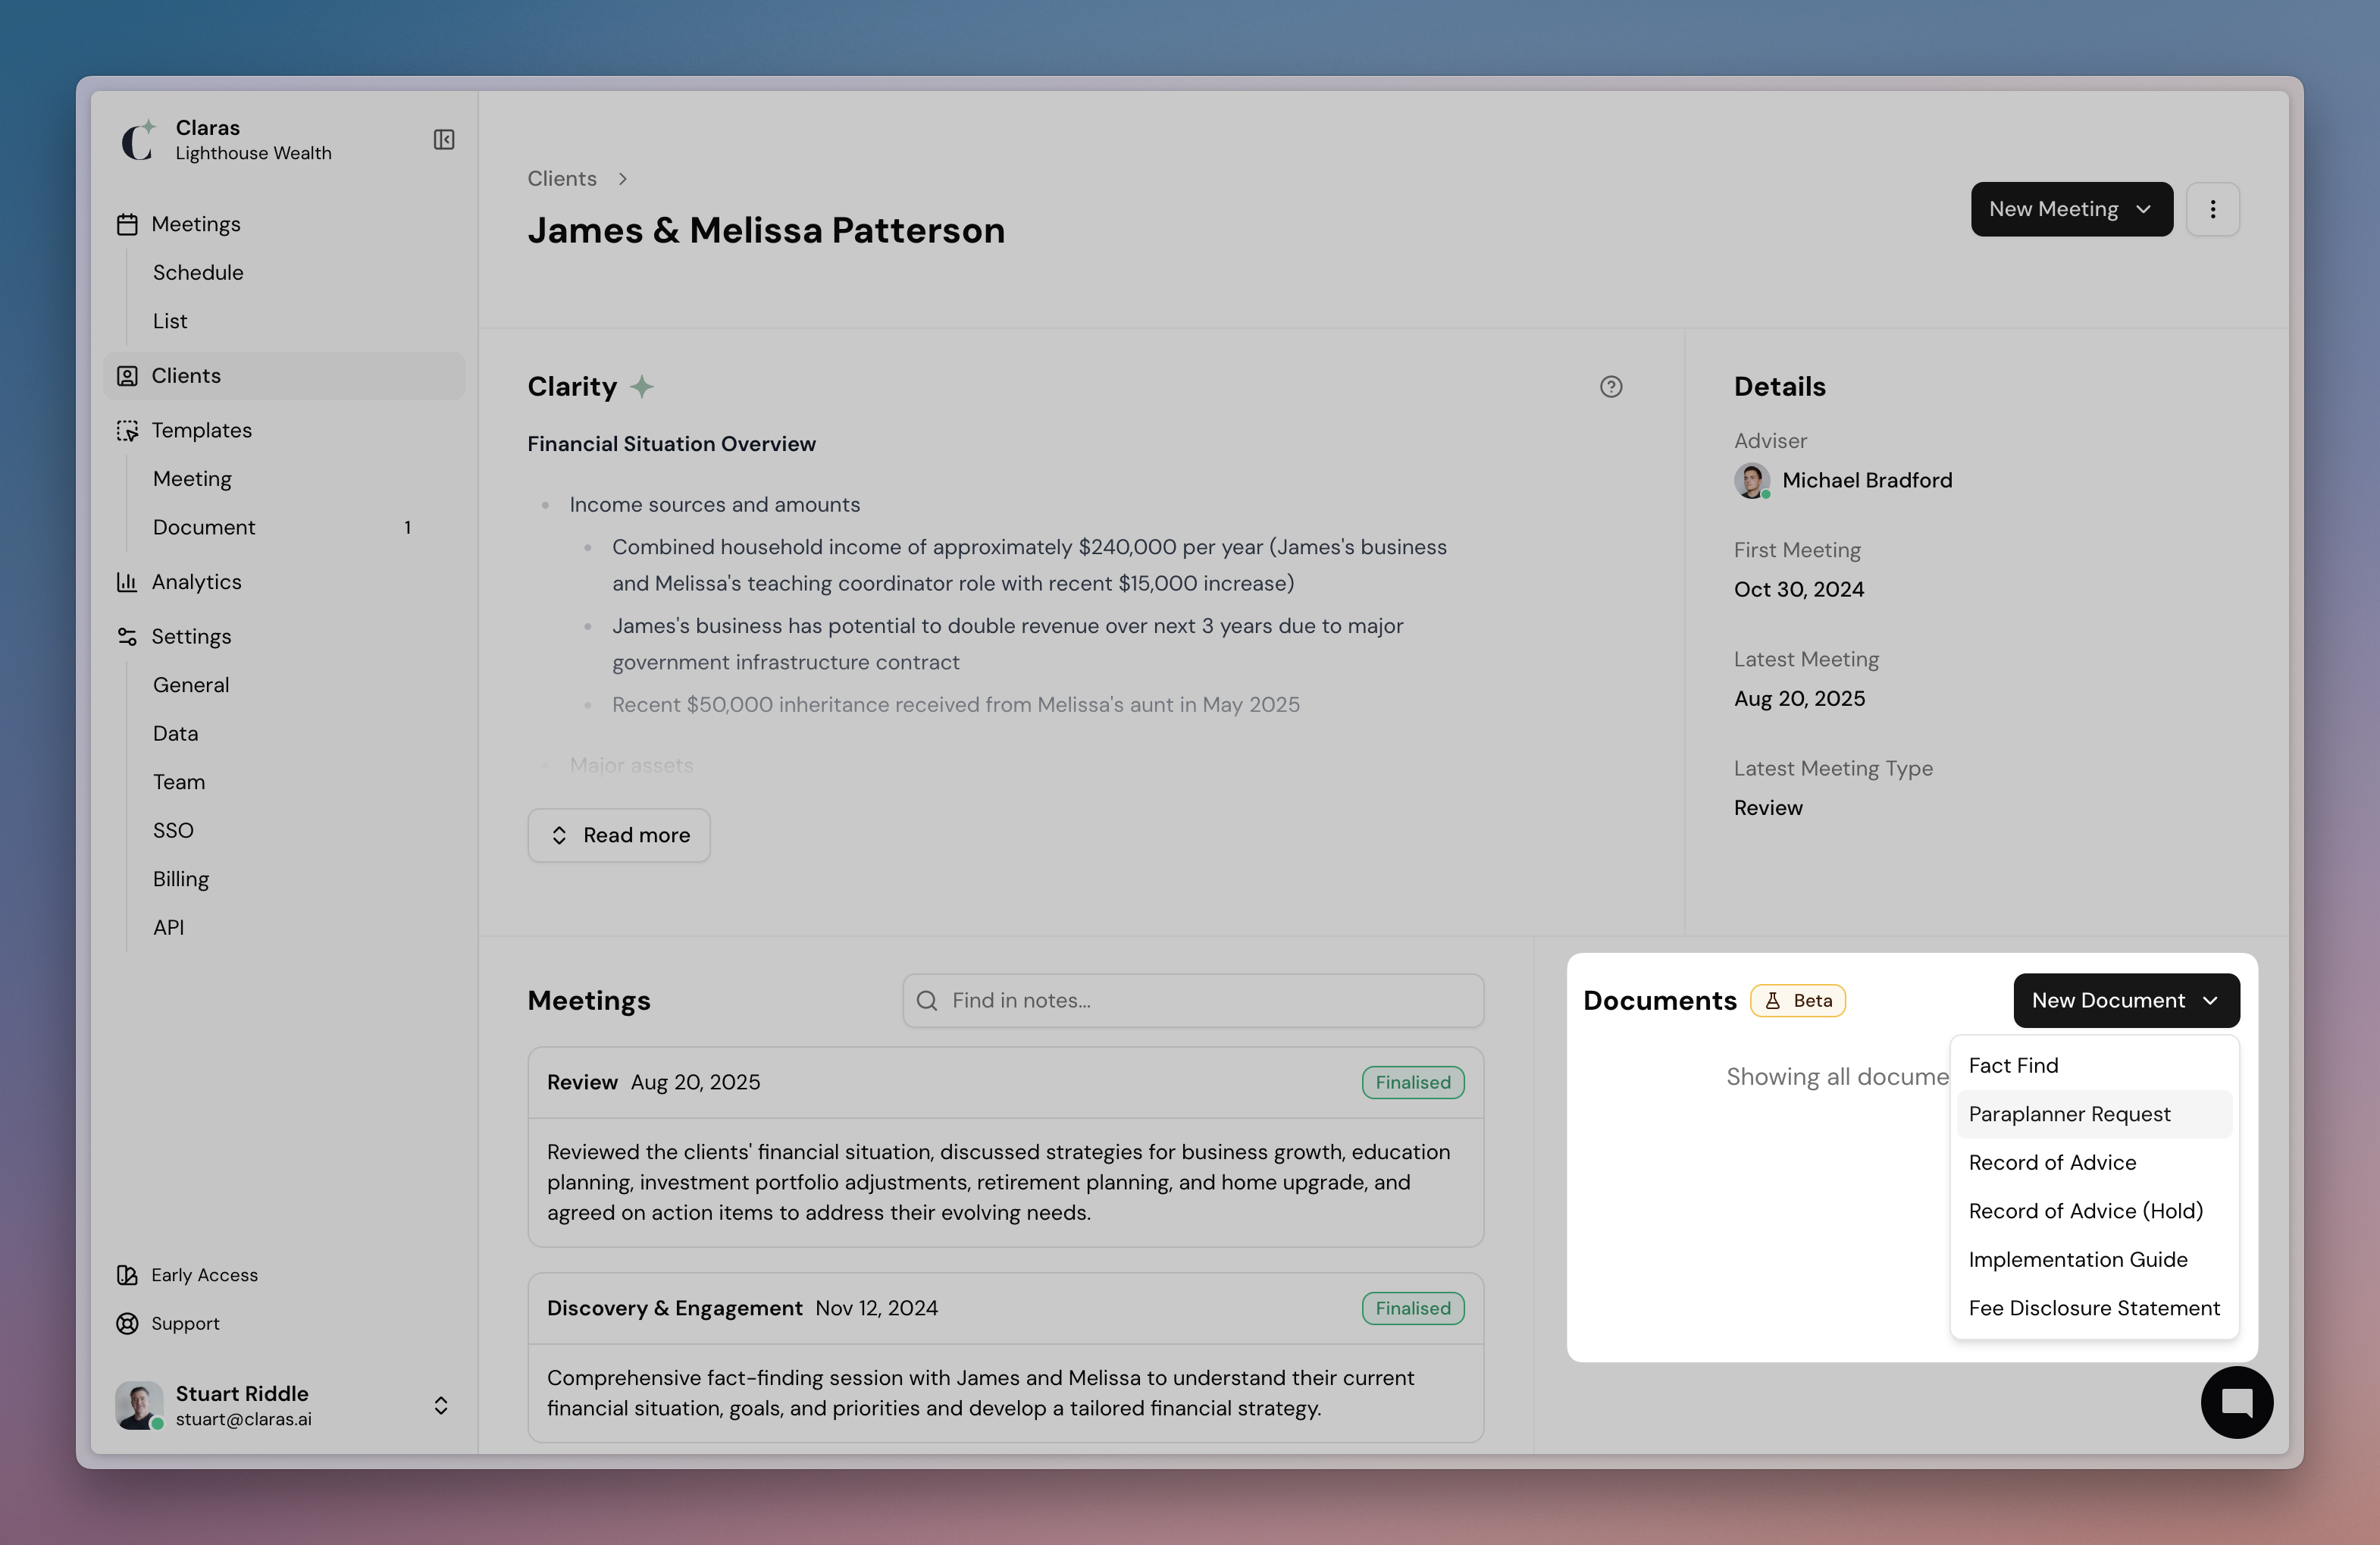2380x1545 pixels.
Task: Open Document templates
Action: coord(204,527)
